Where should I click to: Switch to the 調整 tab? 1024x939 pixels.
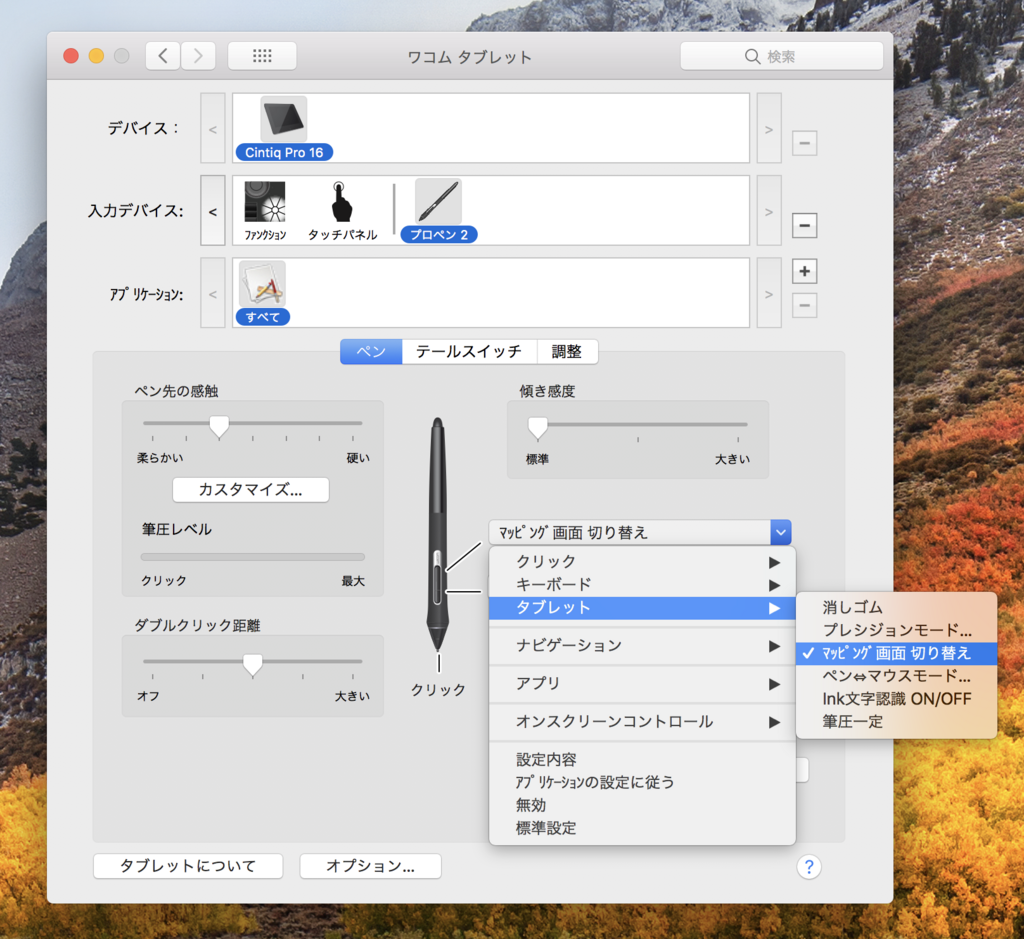[568, 351]
